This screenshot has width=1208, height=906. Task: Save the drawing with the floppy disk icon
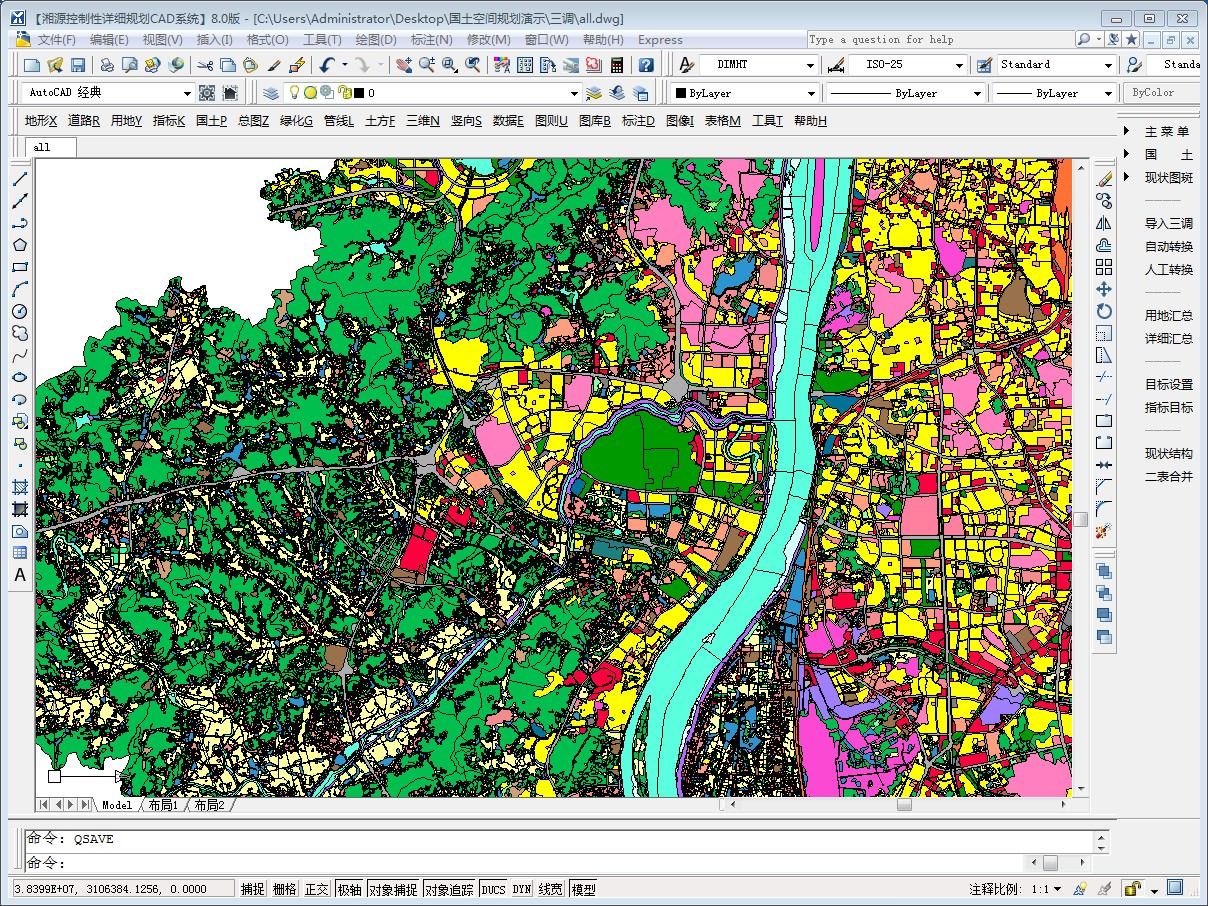pyautogui.click(x=77, y=65)
